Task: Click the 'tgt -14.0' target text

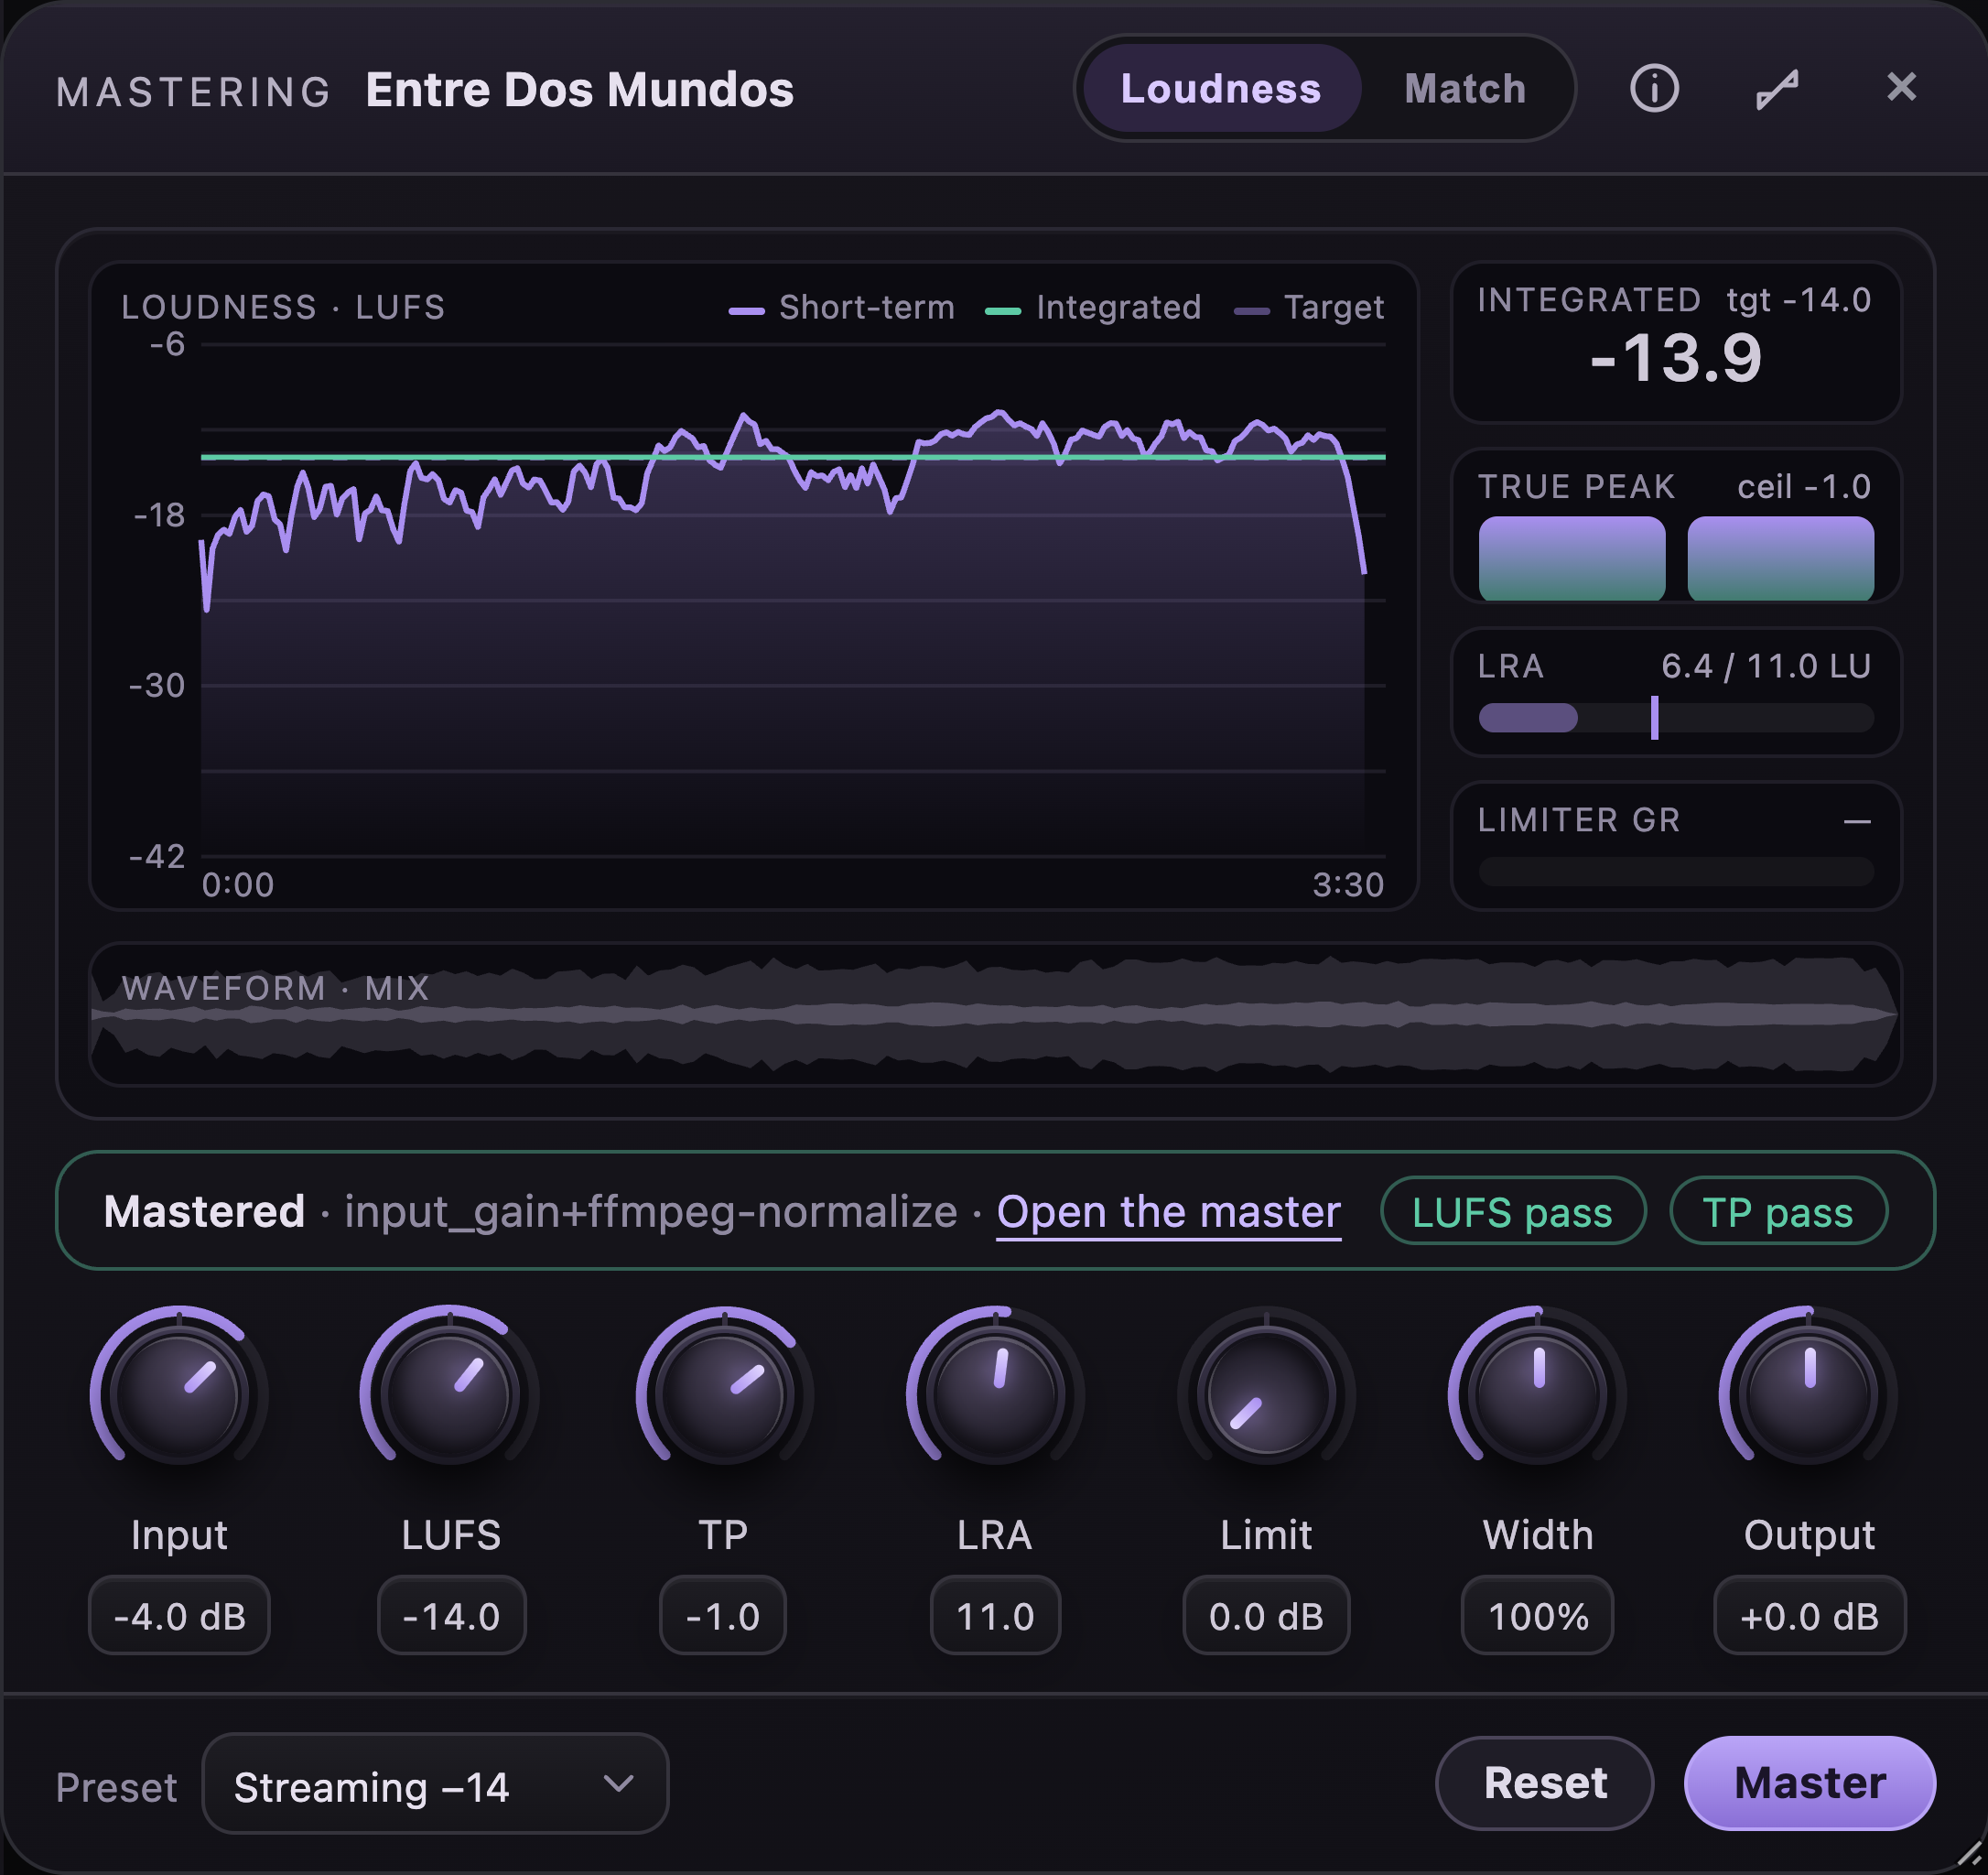Action: [x=1798, y=300]
